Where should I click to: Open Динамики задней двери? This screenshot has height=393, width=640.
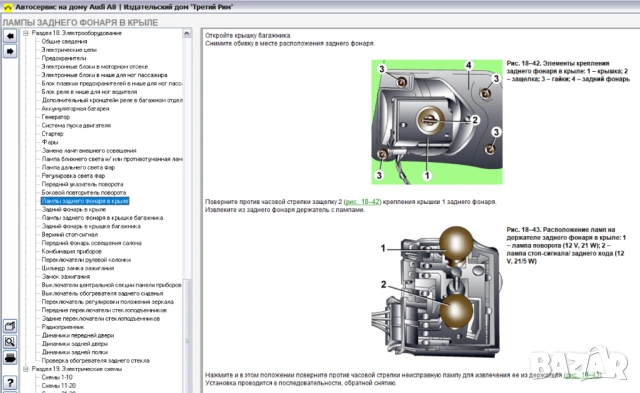coord(74,344)
